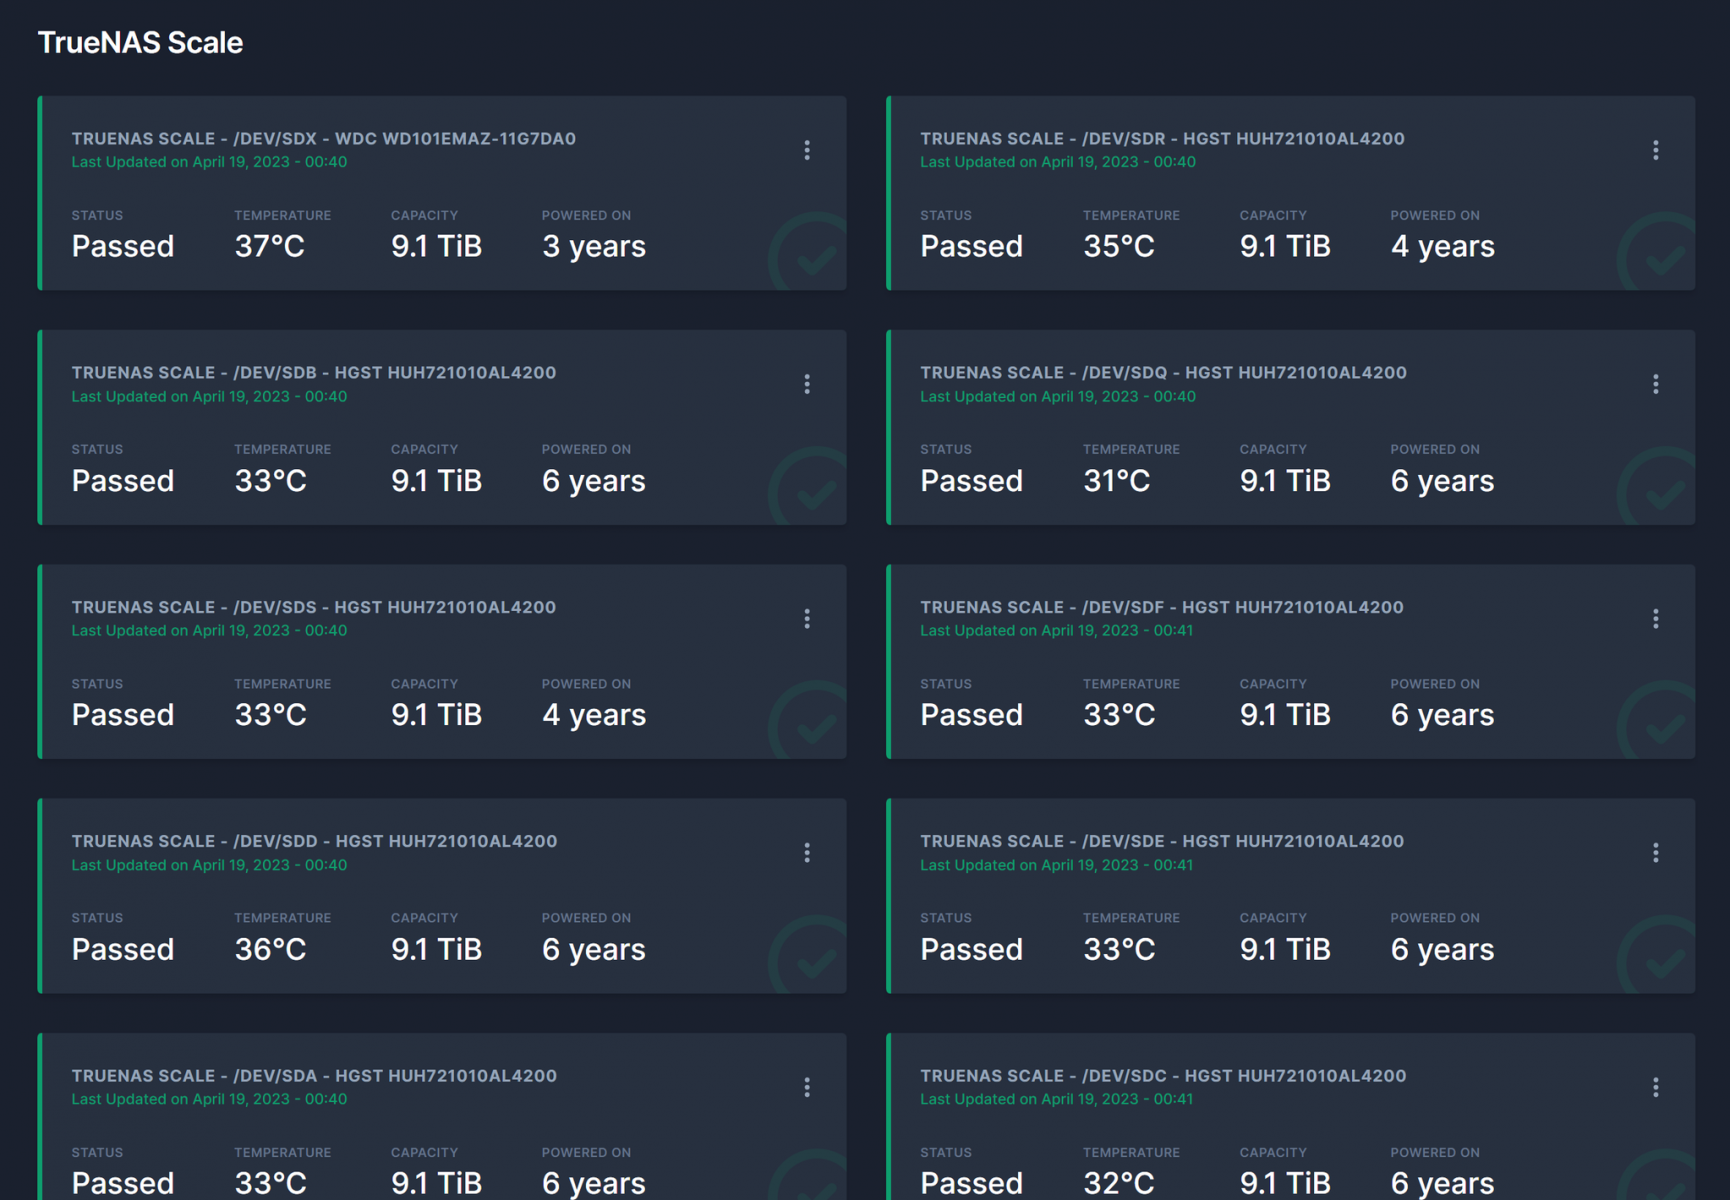Select the 37°C temperature on /dev/sdx
Viewport: 1730px width, 1200px height.
coord(270,246)
